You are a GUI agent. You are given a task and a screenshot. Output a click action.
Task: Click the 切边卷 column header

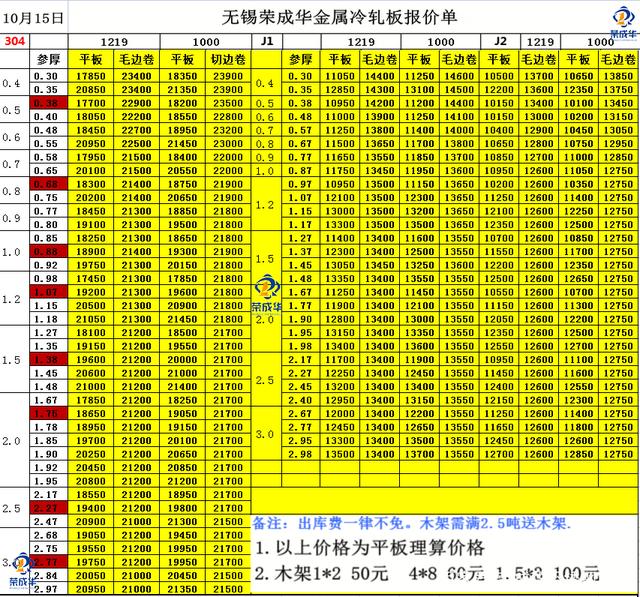[x=228, y=60]
